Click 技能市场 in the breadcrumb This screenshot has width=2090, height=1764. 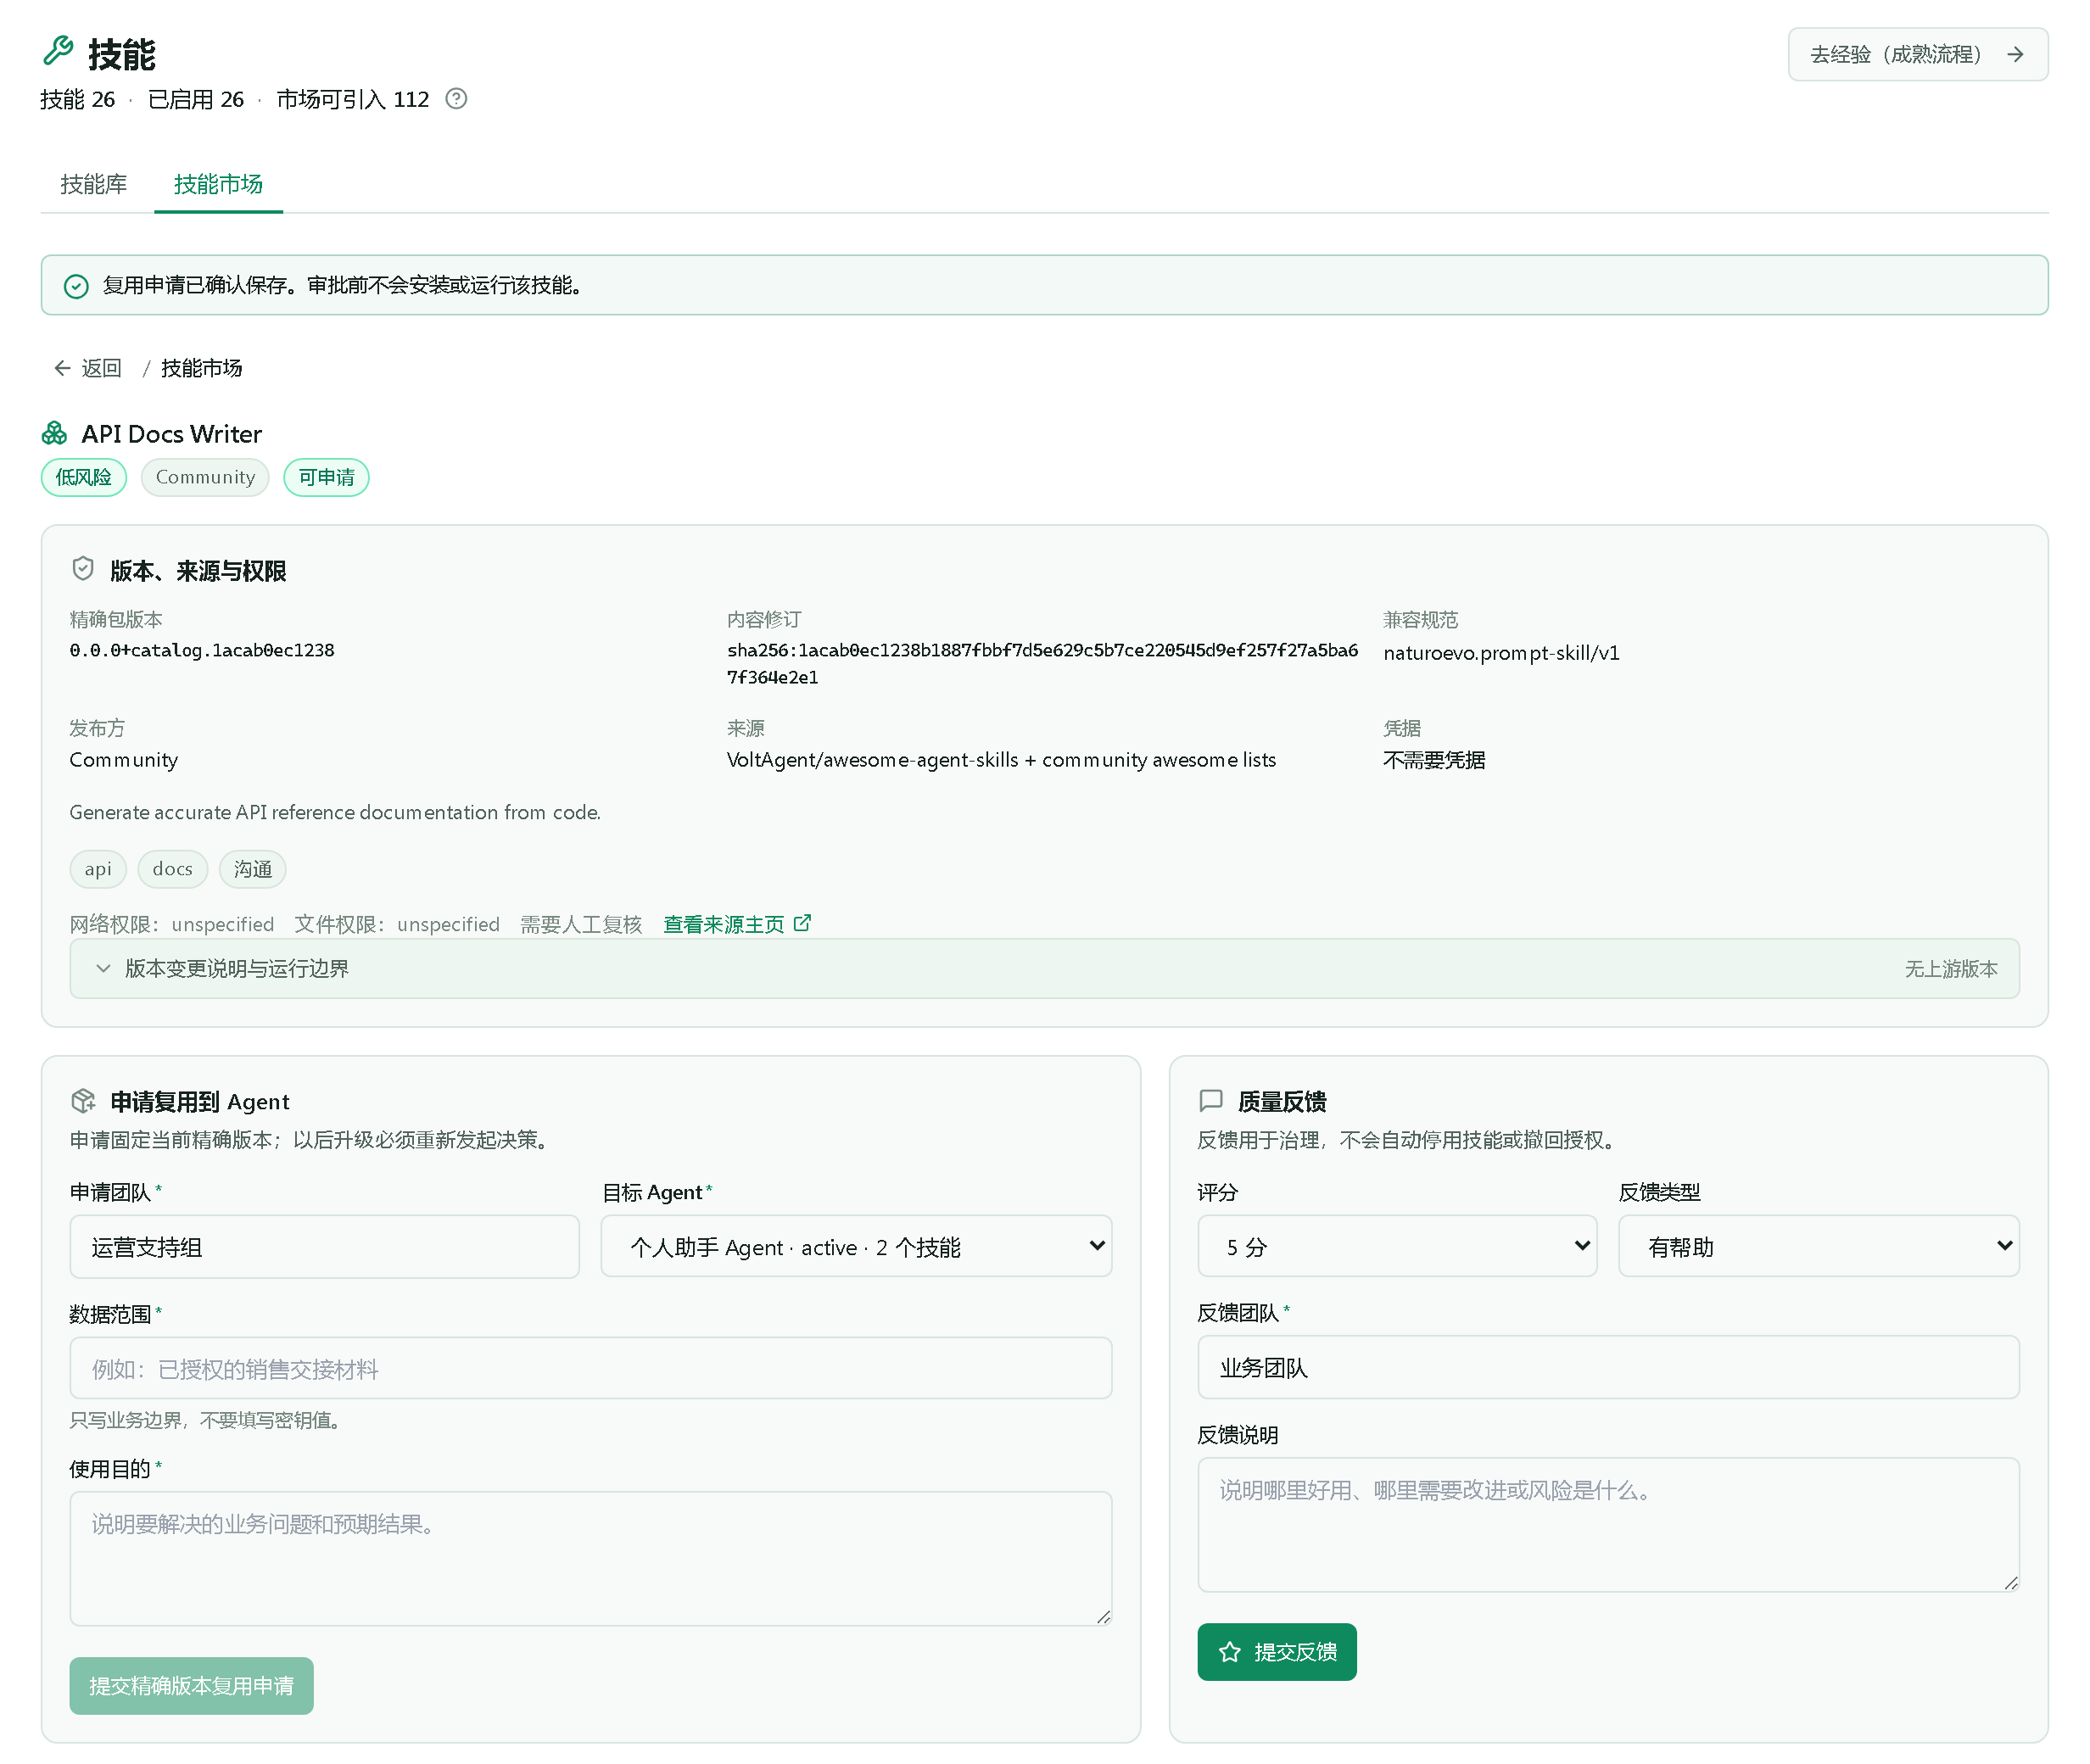(x=201, y=368)
